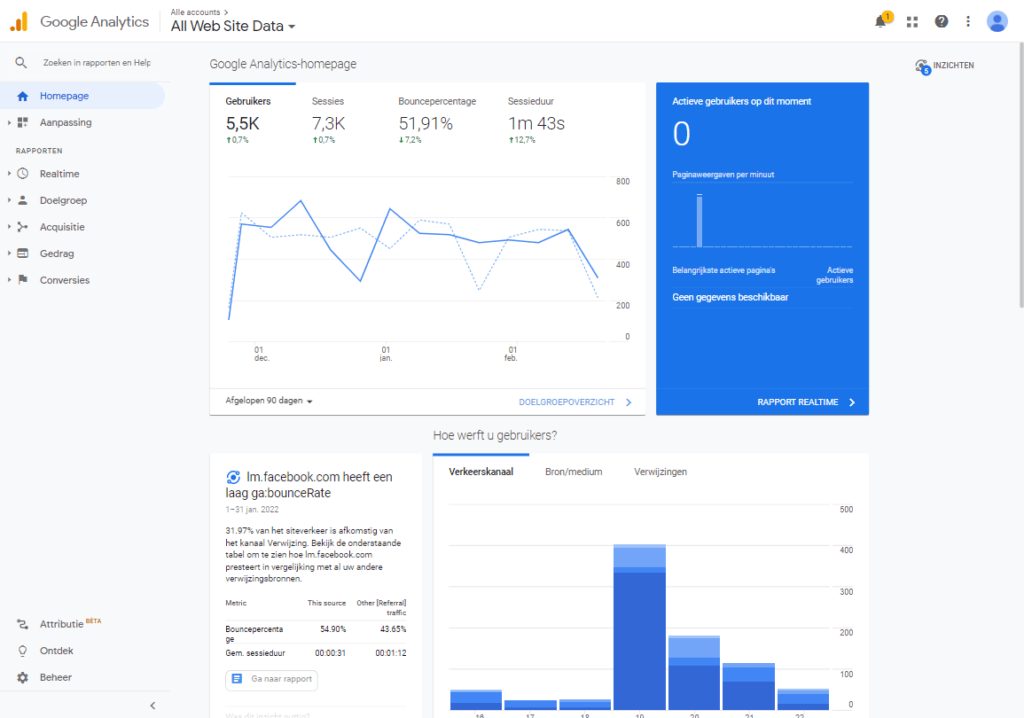Click the help question mark icon
The width and height of the screenshot is (1024, 718).
941,21
